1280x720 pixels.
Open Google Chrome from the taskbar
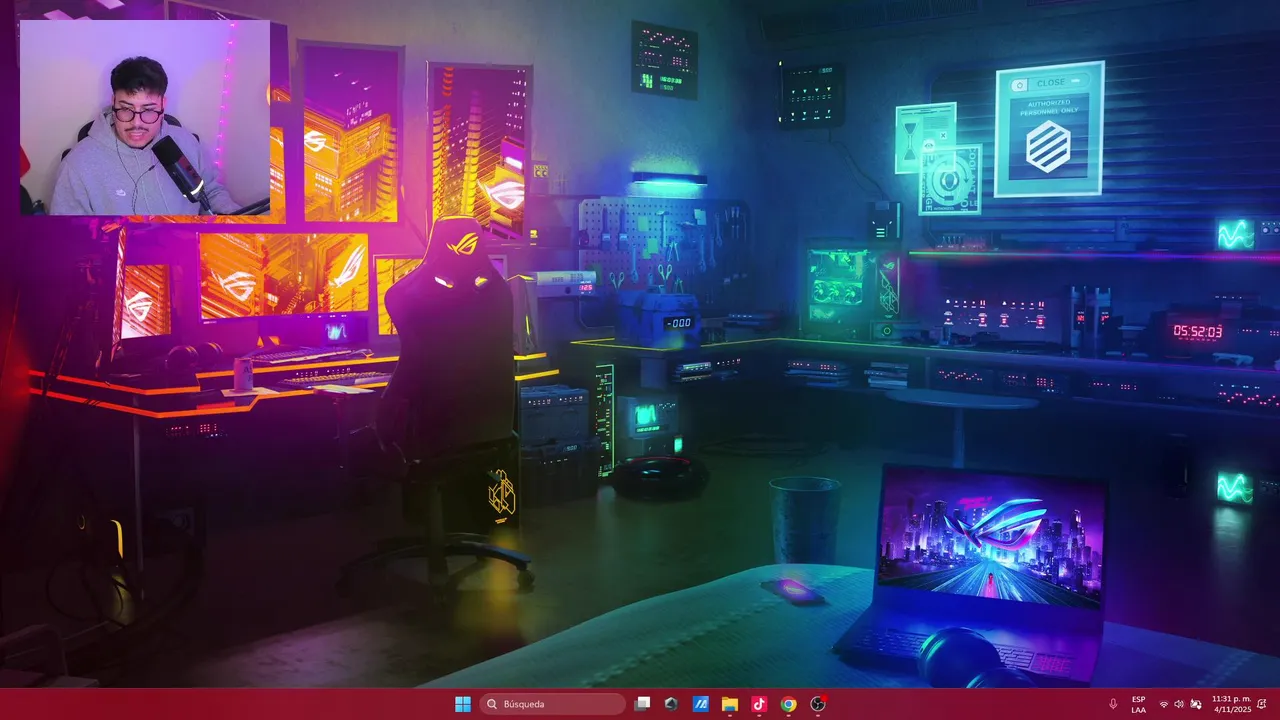[788, 704]
